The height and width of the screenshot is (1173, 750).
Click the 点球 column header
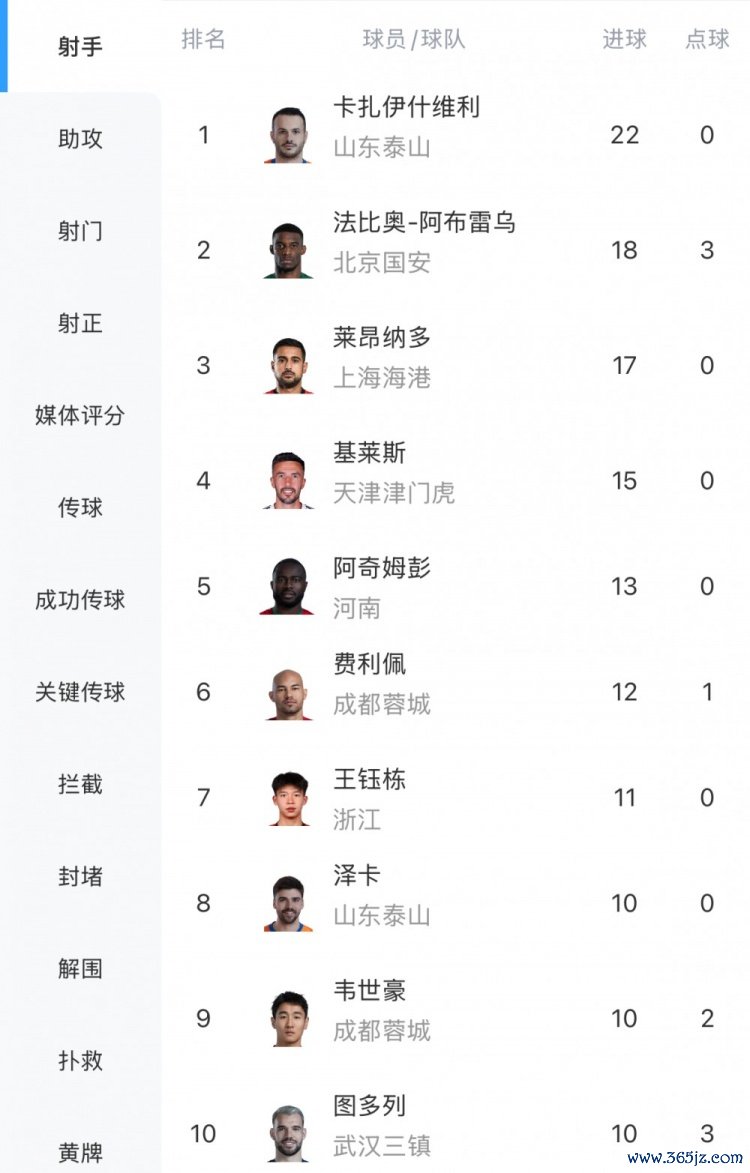coord(707,40)
